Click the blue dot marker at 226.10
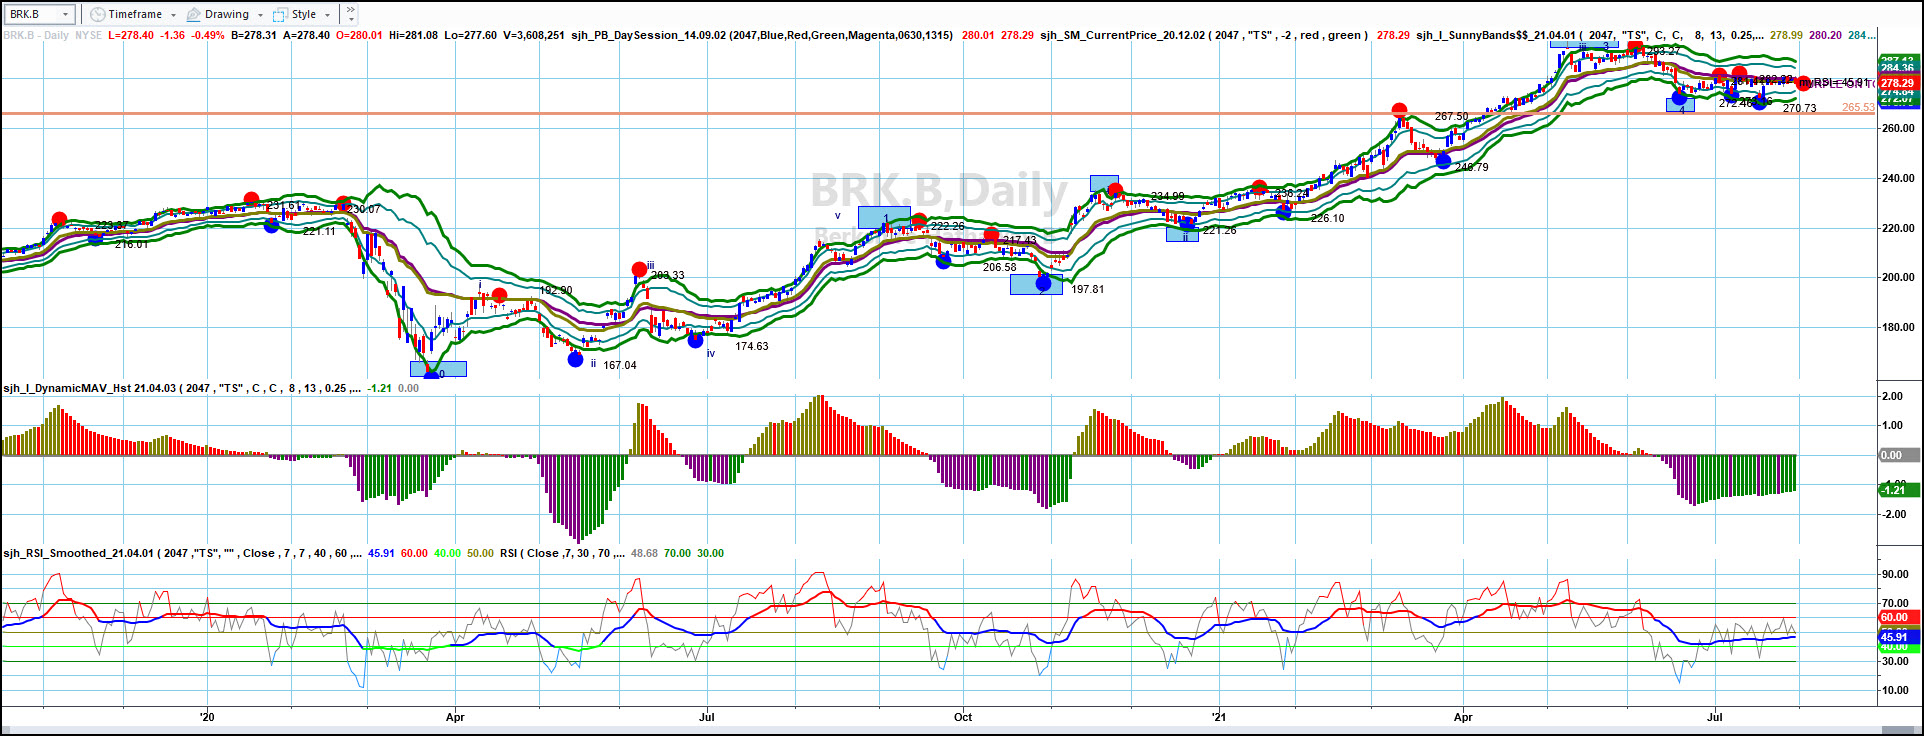The width and height of the screenshot is (1924, 736). click(x=1284, y=211)
